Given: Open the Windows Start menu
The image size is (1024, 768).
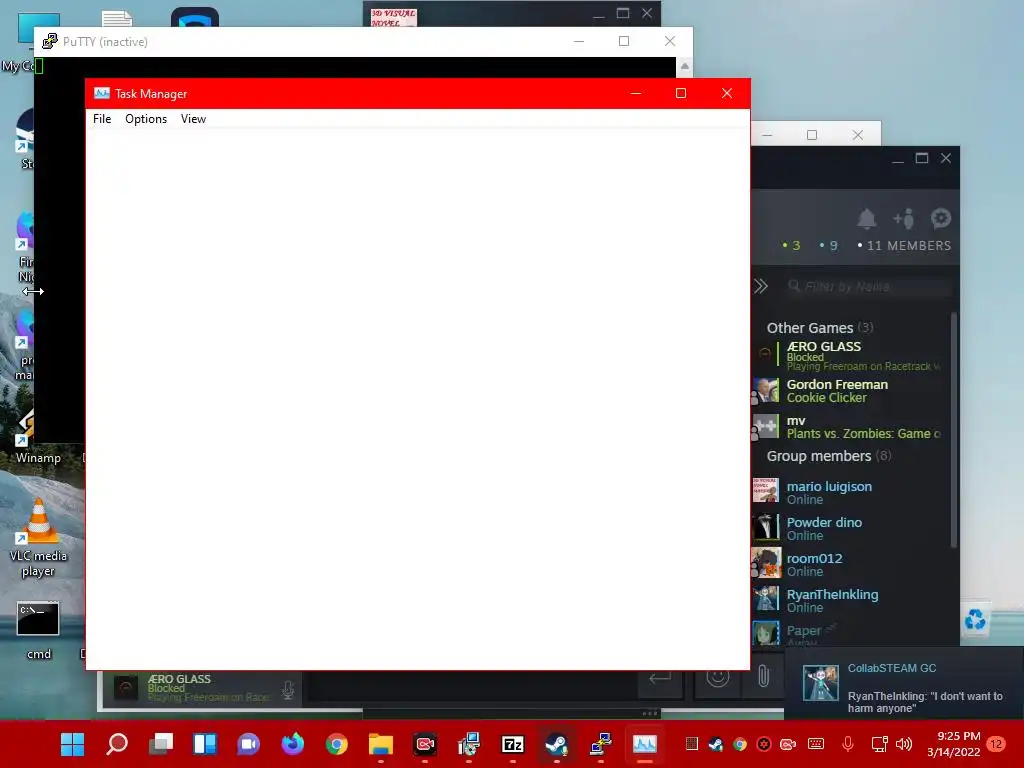Looking at the screenshot, I should coord(72,744).
